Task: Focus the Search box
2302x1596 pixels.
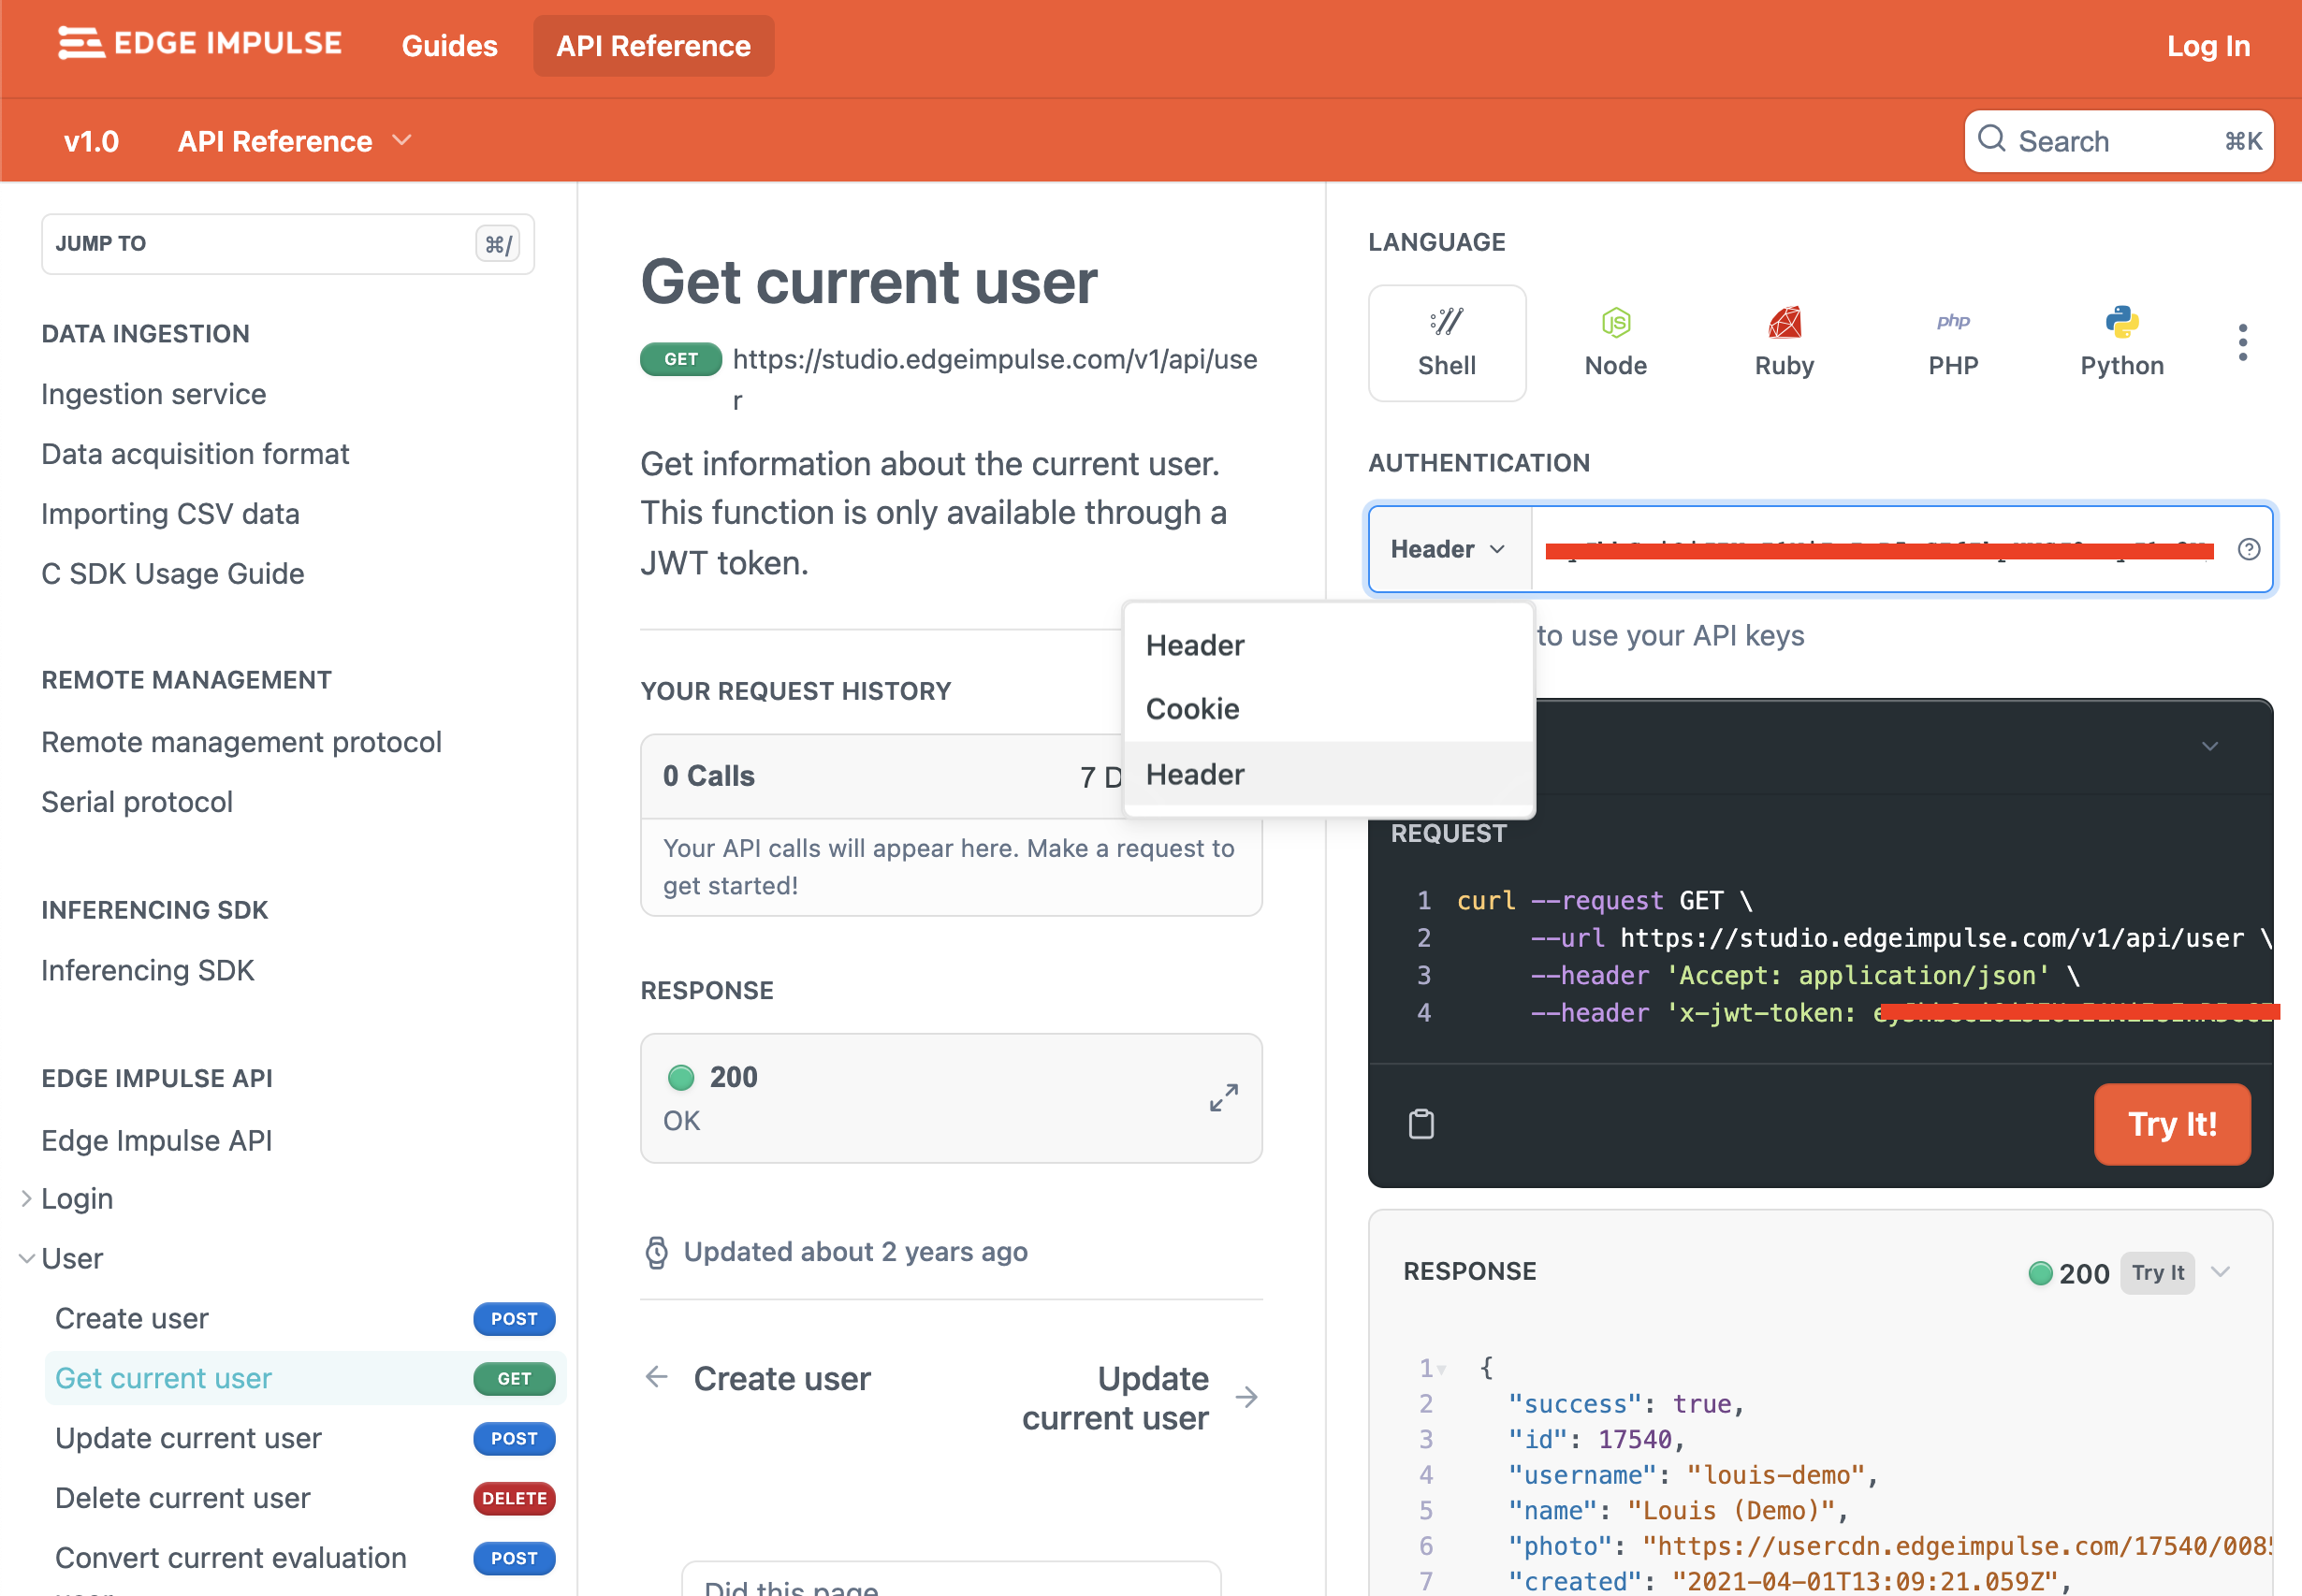Action: 2119,141
